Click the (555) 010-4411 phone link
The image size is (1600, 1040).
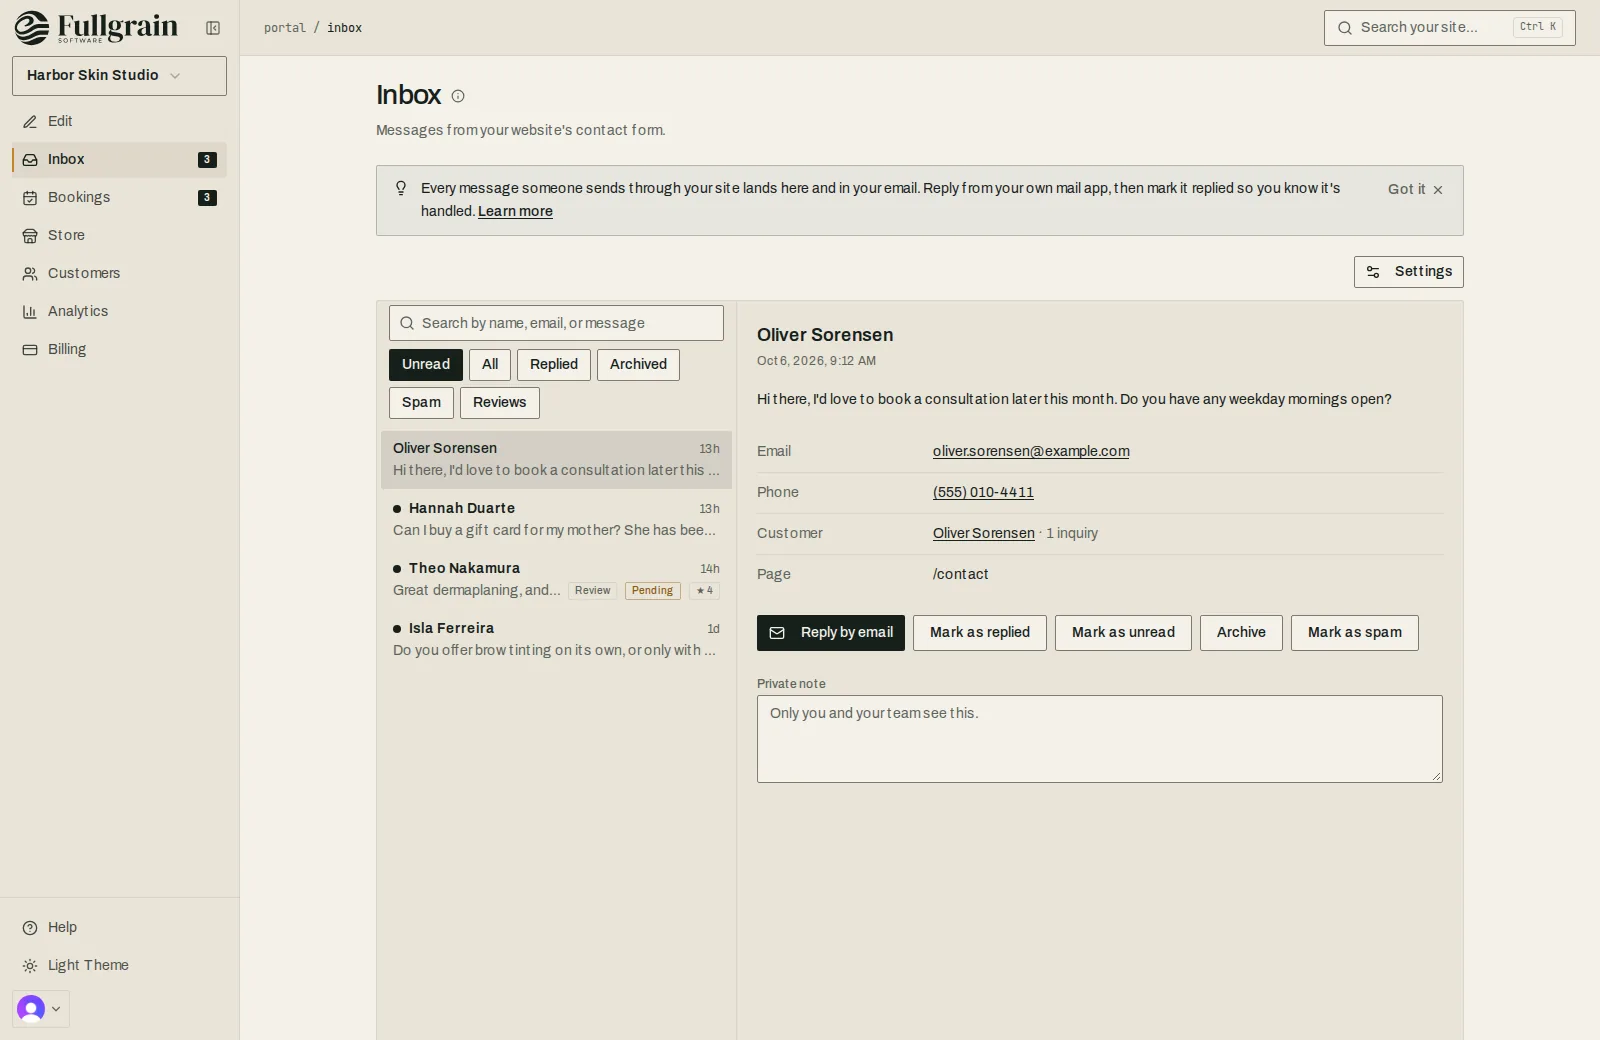pos(983,492)
